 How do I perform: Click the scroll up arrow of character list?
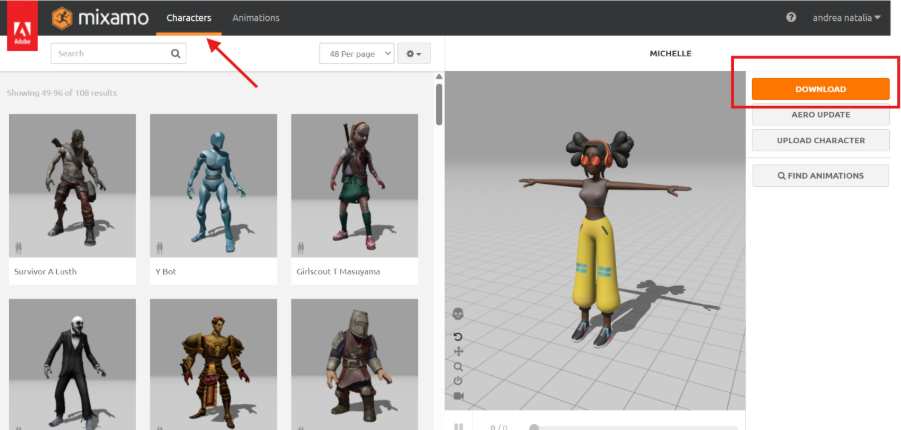(x=439, y=76)
